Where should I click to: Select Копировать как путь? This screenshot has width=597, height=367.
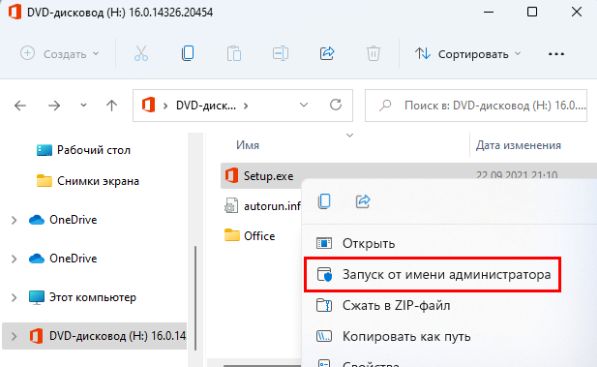point(393,336)
